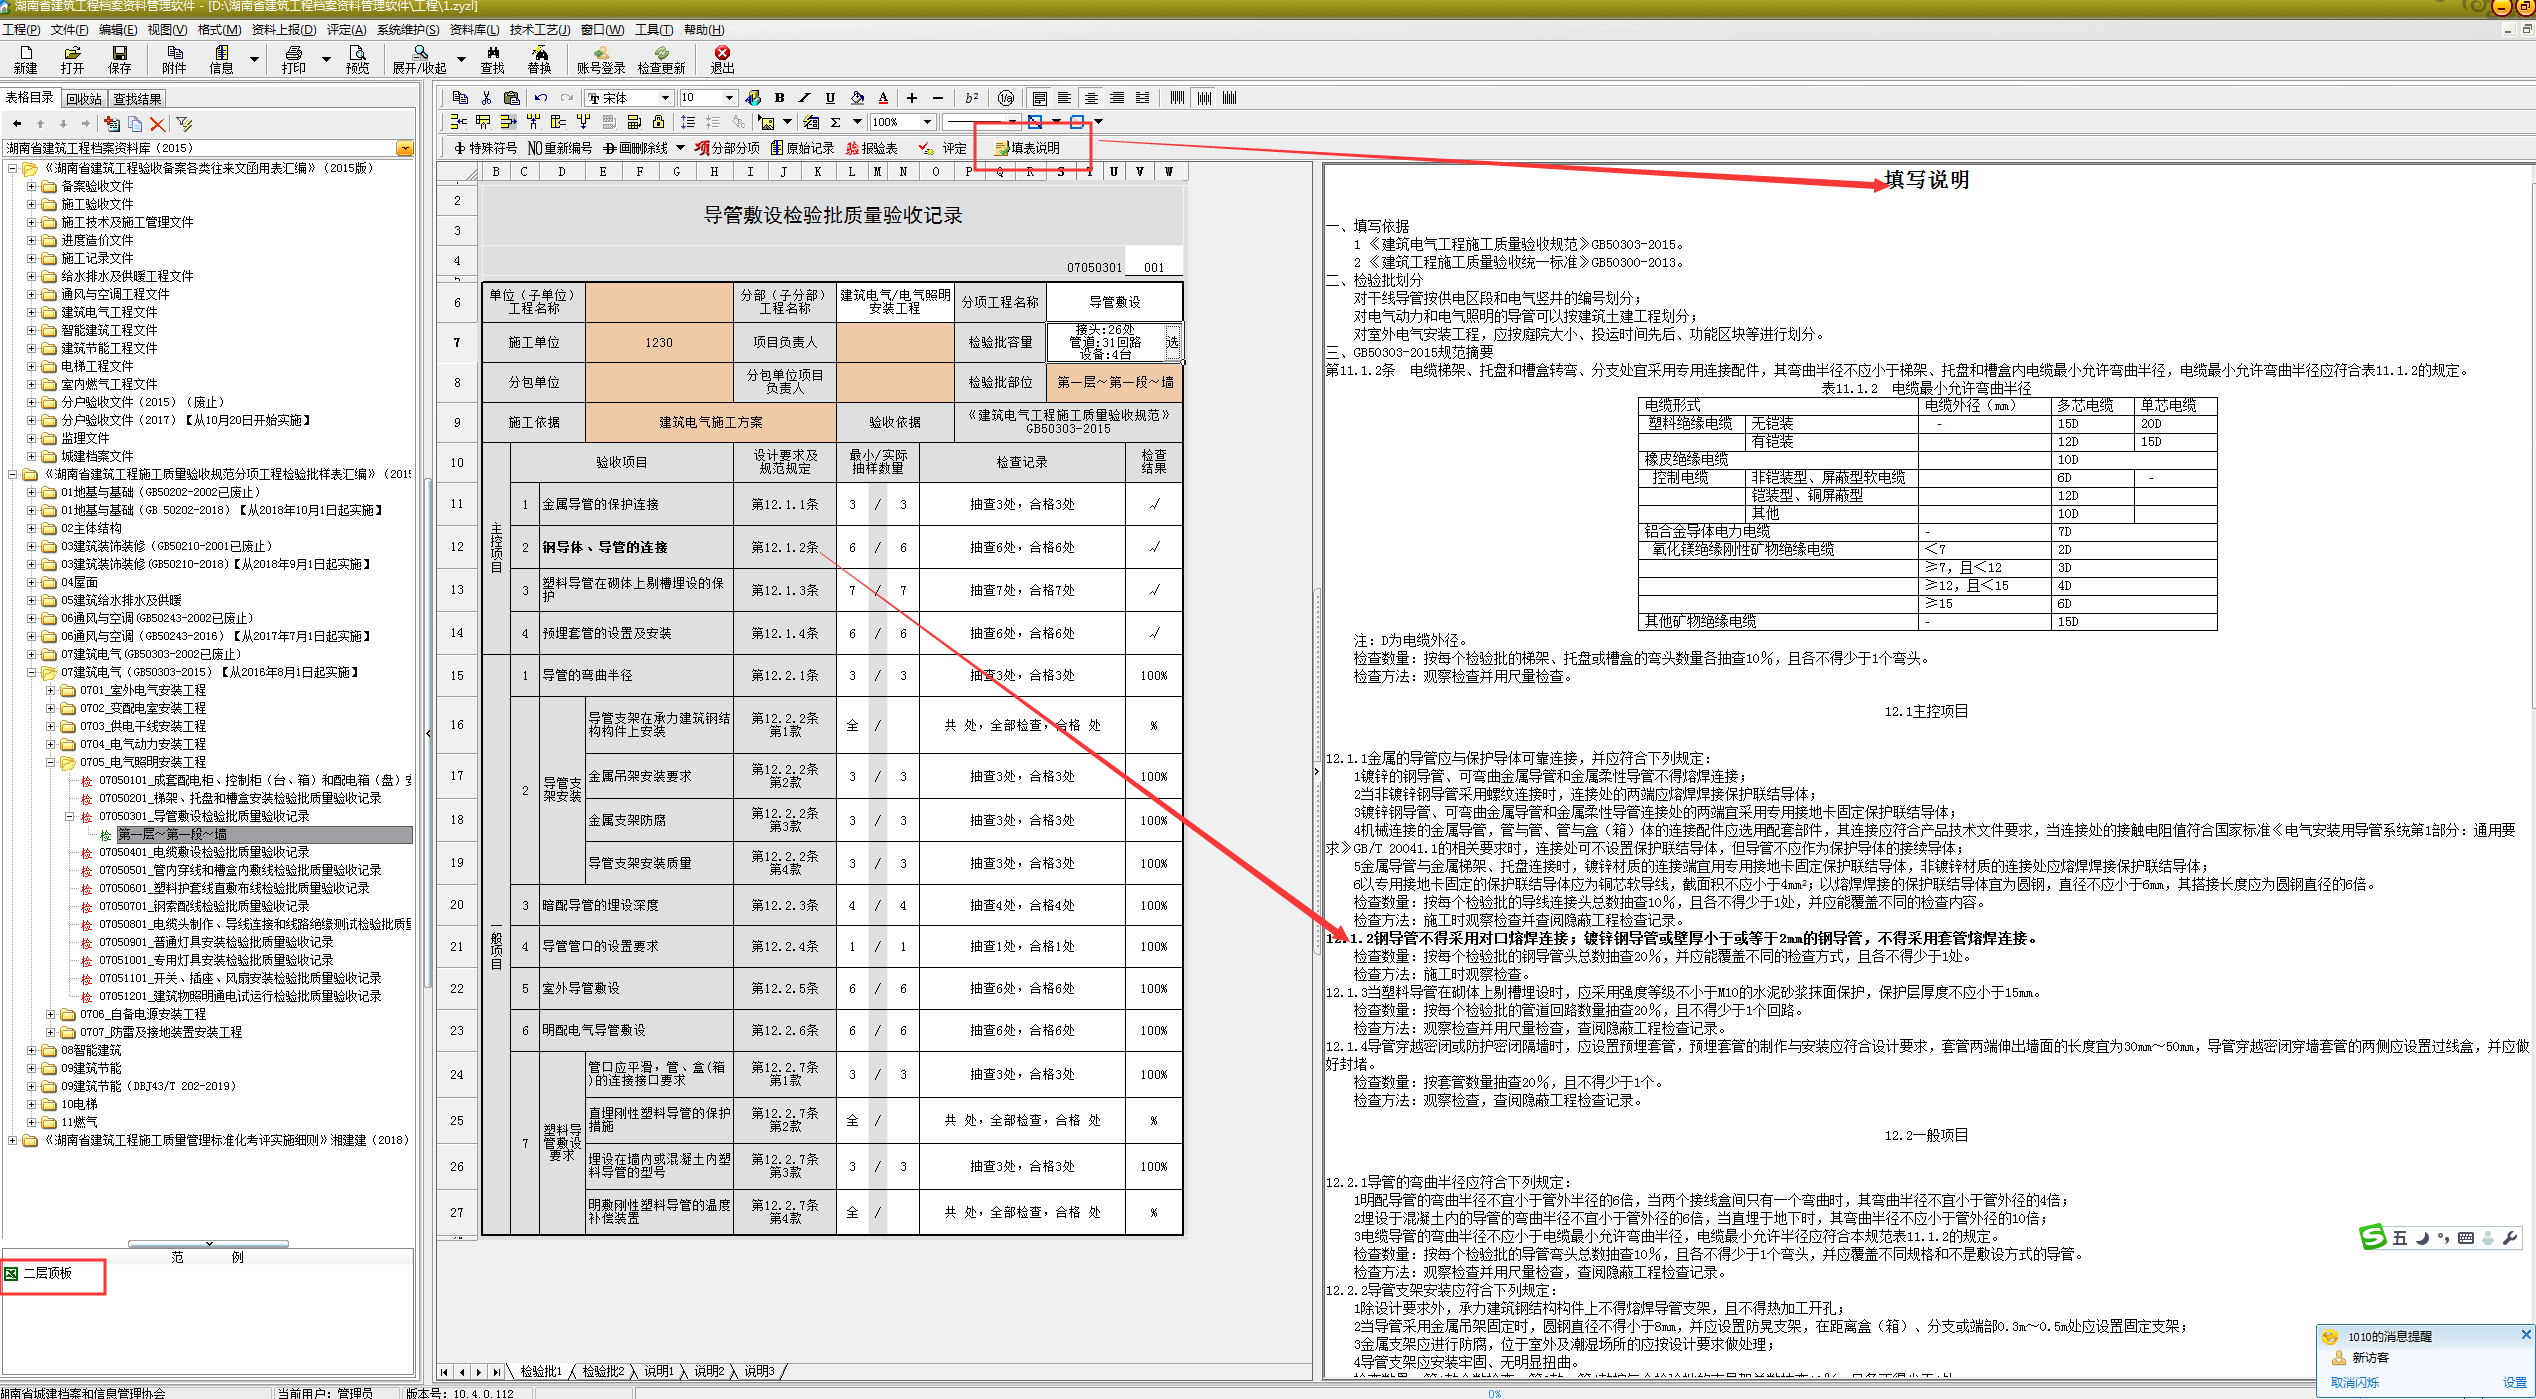Click the 账号登录 (Account login) icon
The width and height of the screenshot is (2536, 1399).
[x=601, y=60]
